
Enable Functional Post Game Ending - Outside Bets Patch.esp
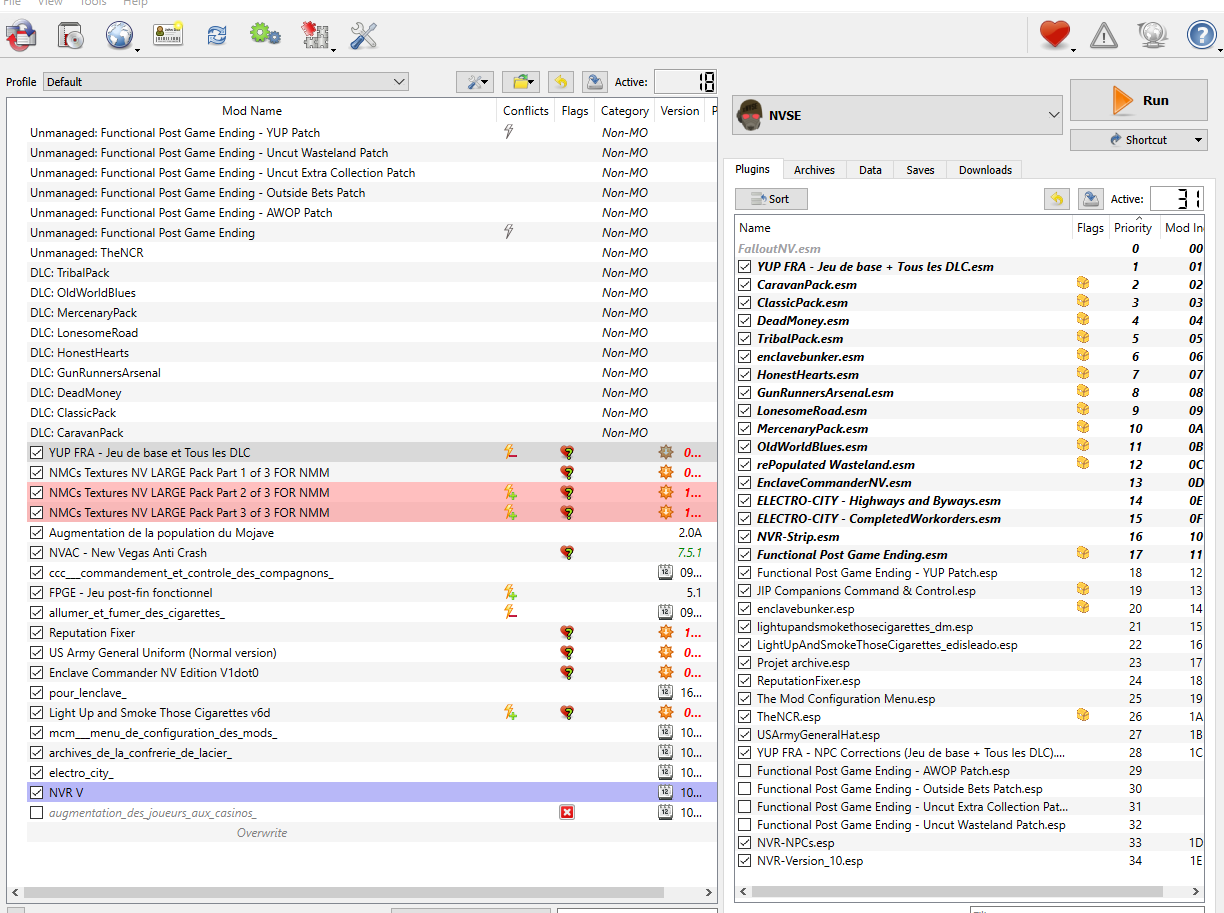point(745,788)
